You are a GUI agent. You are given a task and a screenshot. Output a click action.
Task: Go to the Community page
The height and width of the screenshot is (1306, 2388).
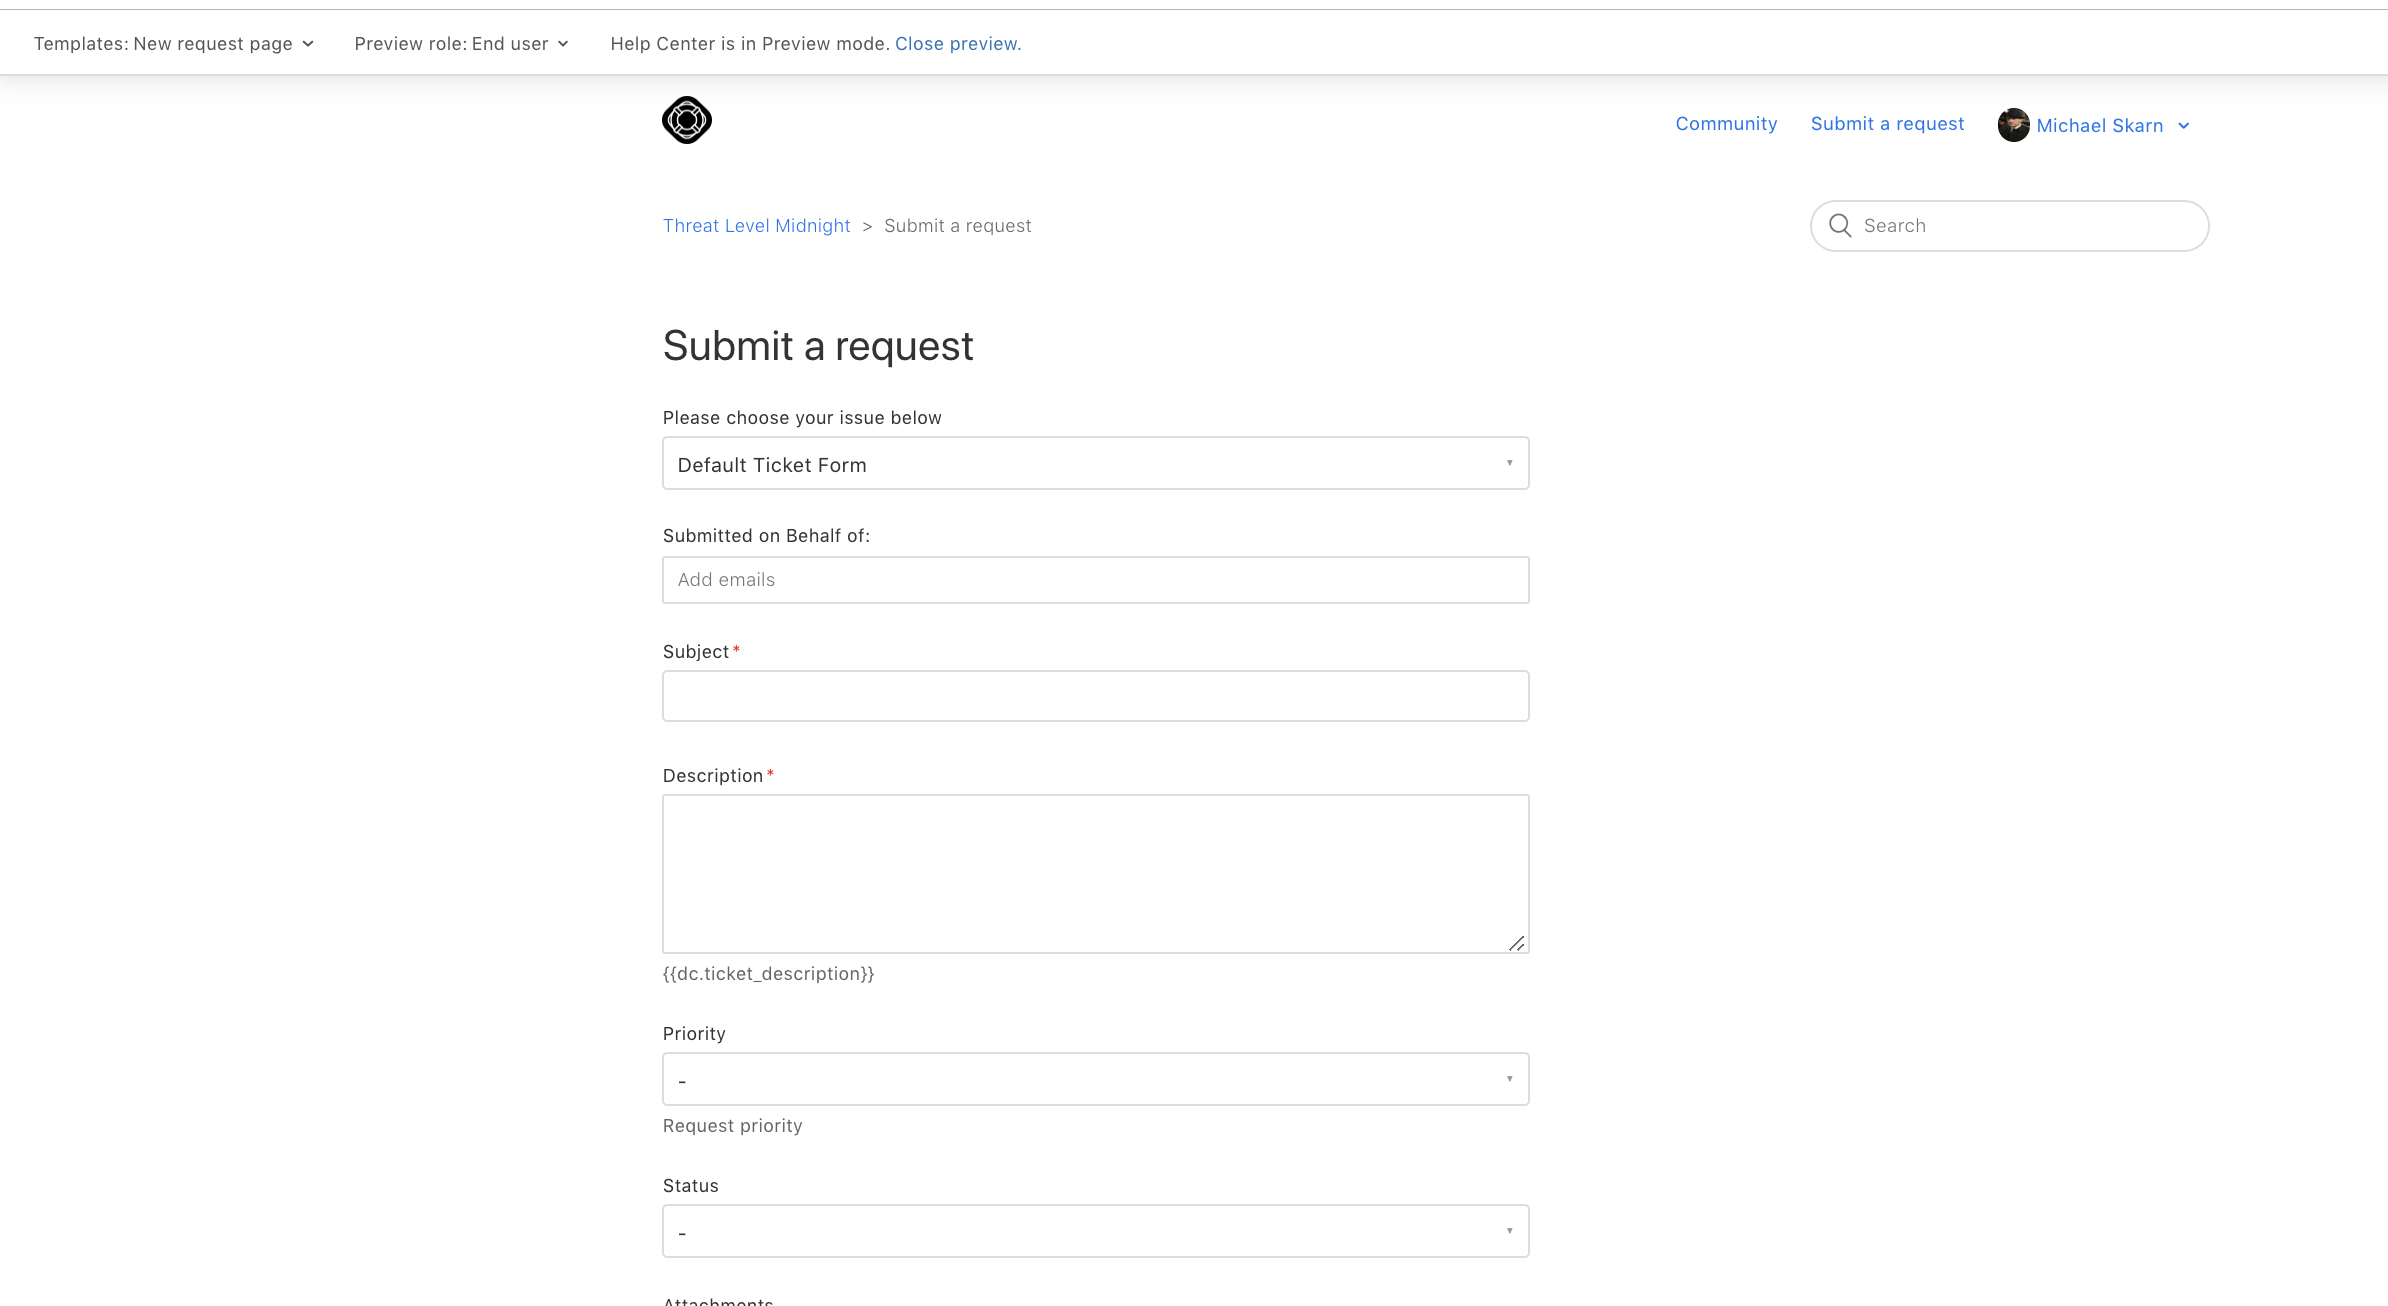[x=1726, y=124]
